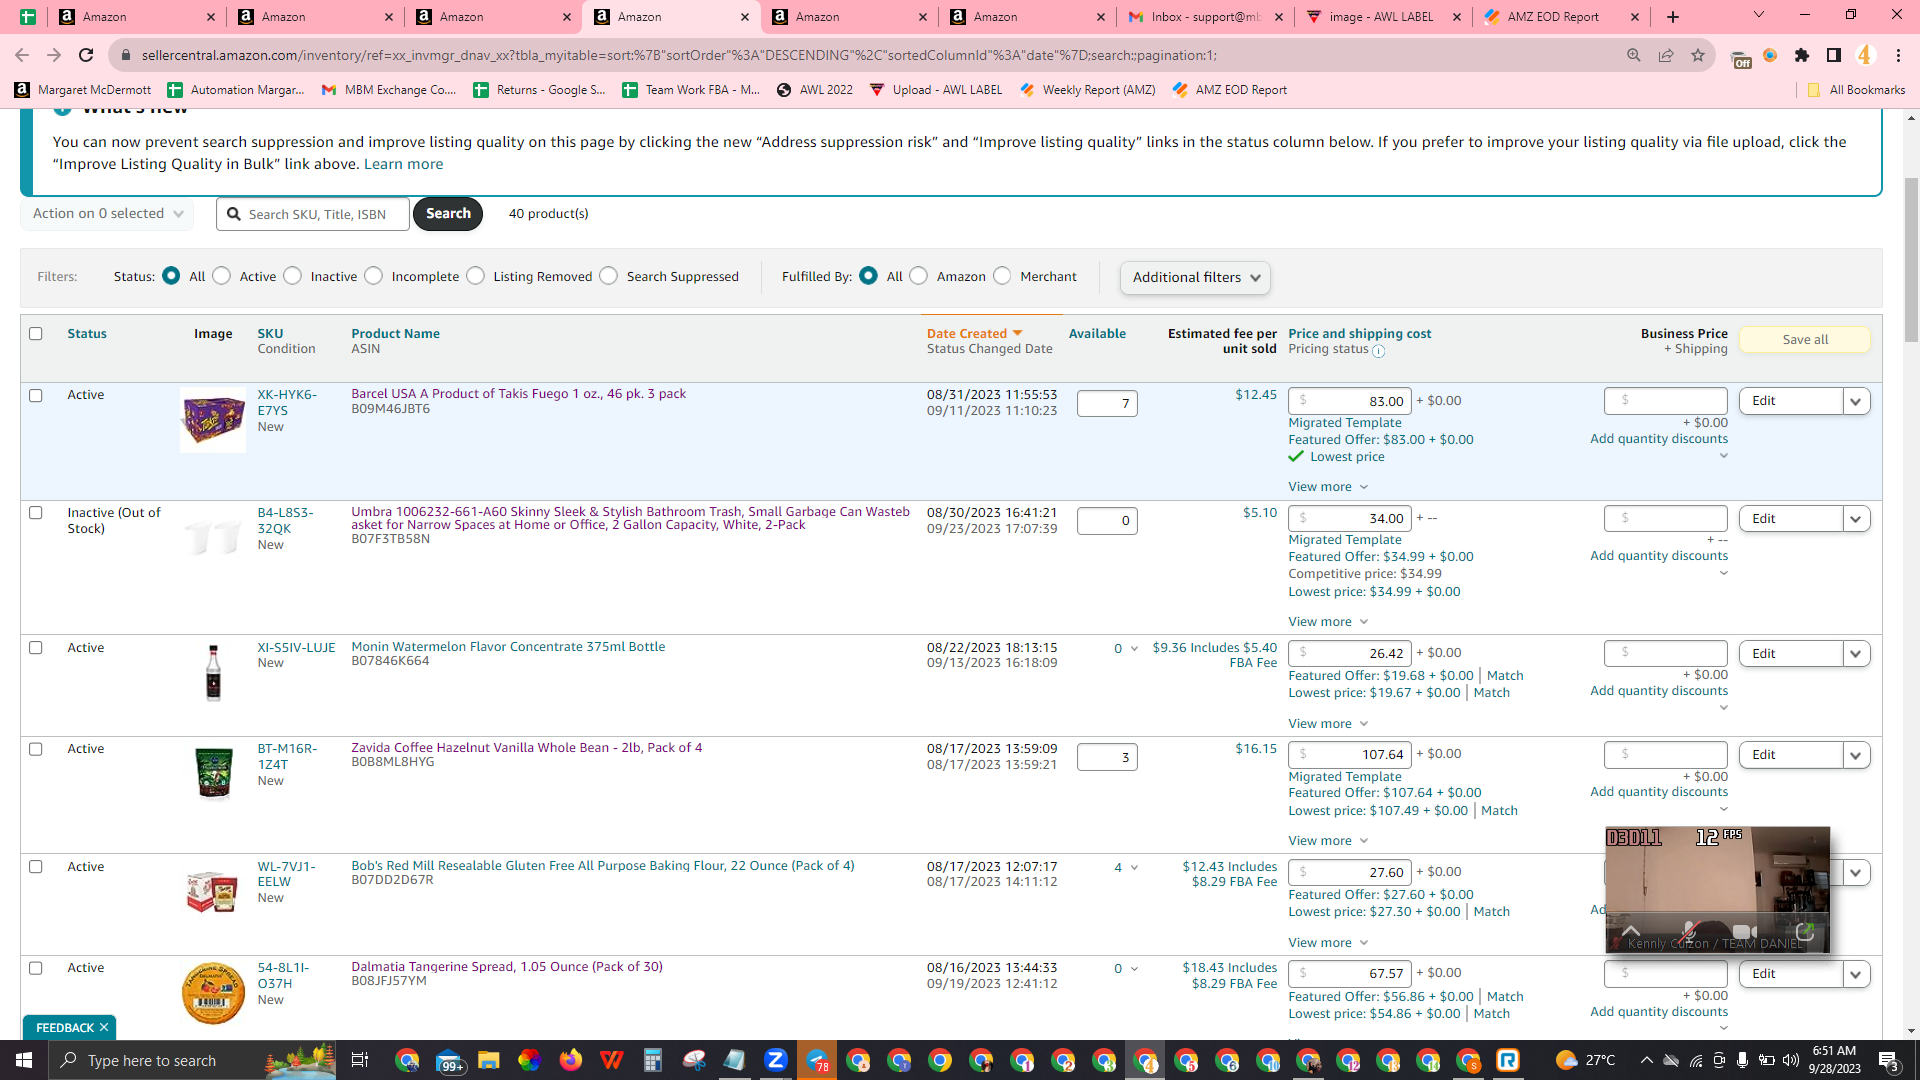Viewport: 1920px width, 1080px height.
Task: Open the RingCentral icon on the taskbar
Action: click(1508, 1060)
